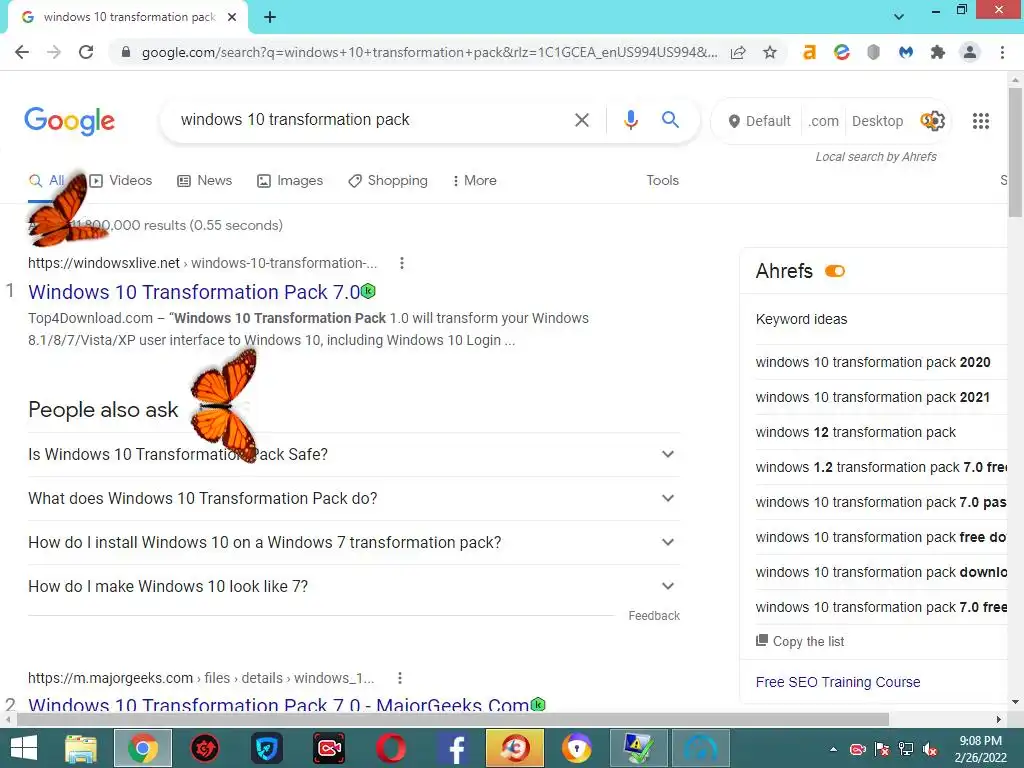Select keyword 'windows 10 transformation pack 2020'

pyautogui.click(x=873, y=362)
